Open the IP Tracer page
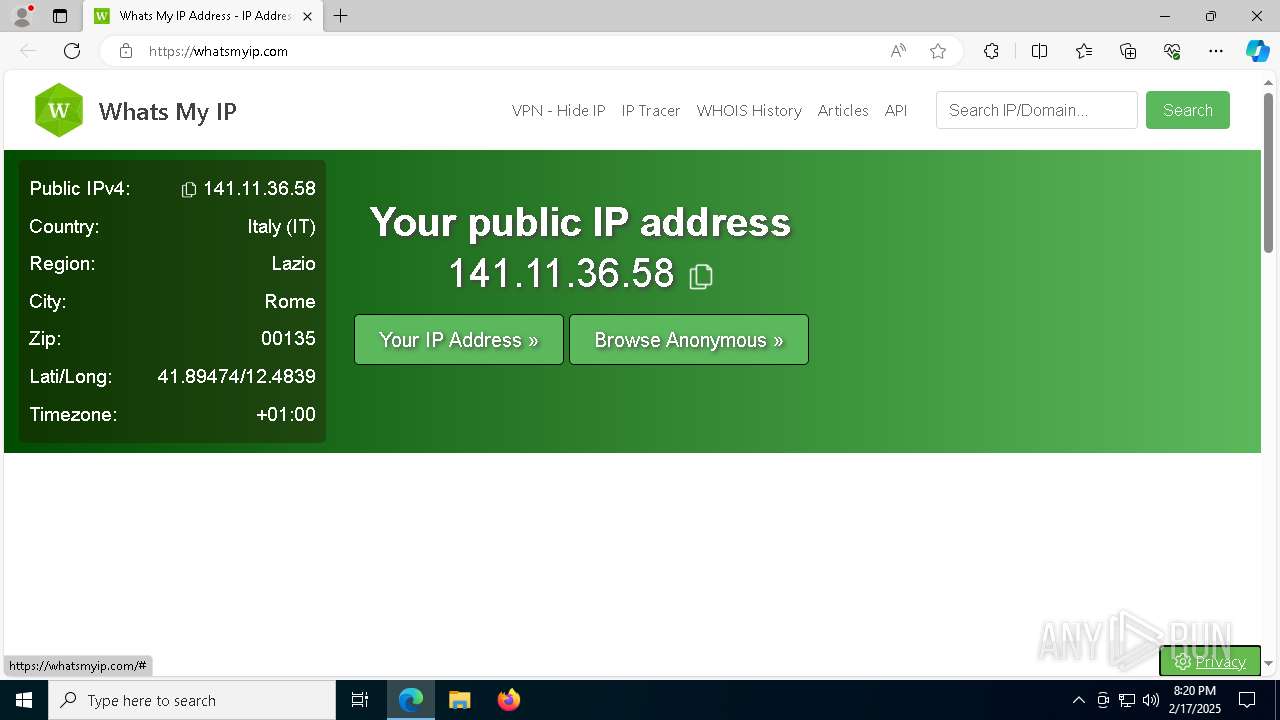The width and height of the screenshot is (1280, 720). click(x=651, y=111)
